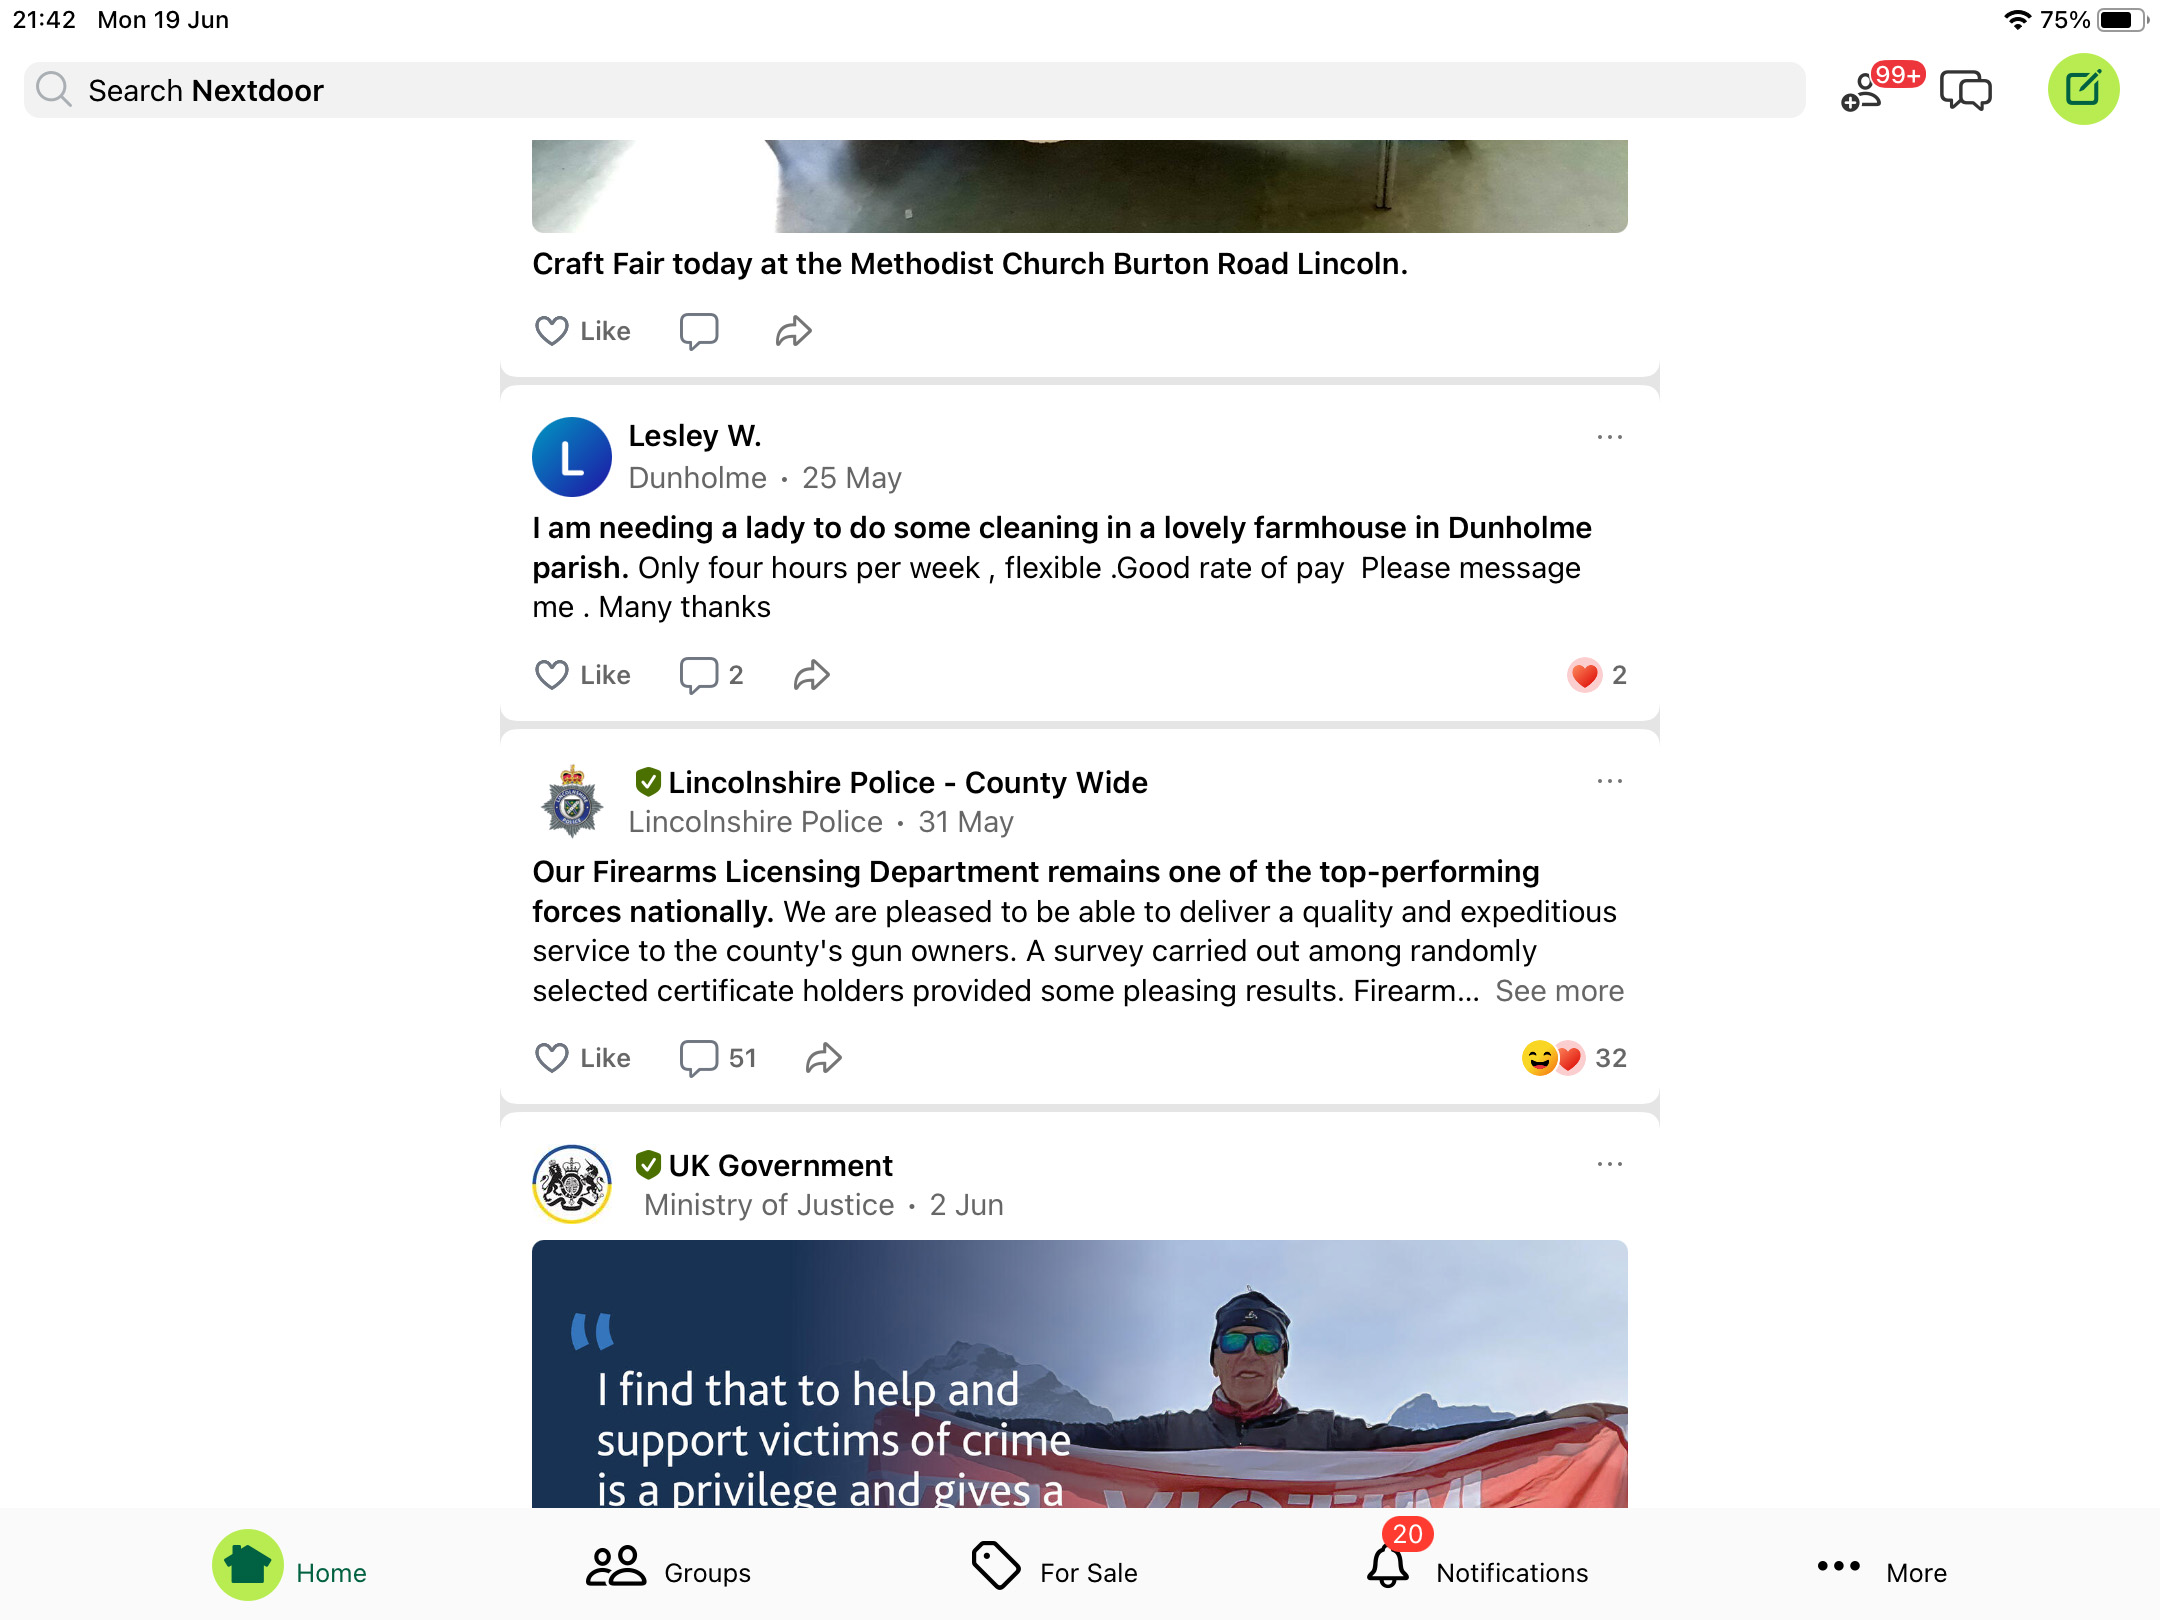Viewport: 2160px width, 1620px height.
Task: Like Lesley W.'s cleaning post
Action: click(582, 675)
